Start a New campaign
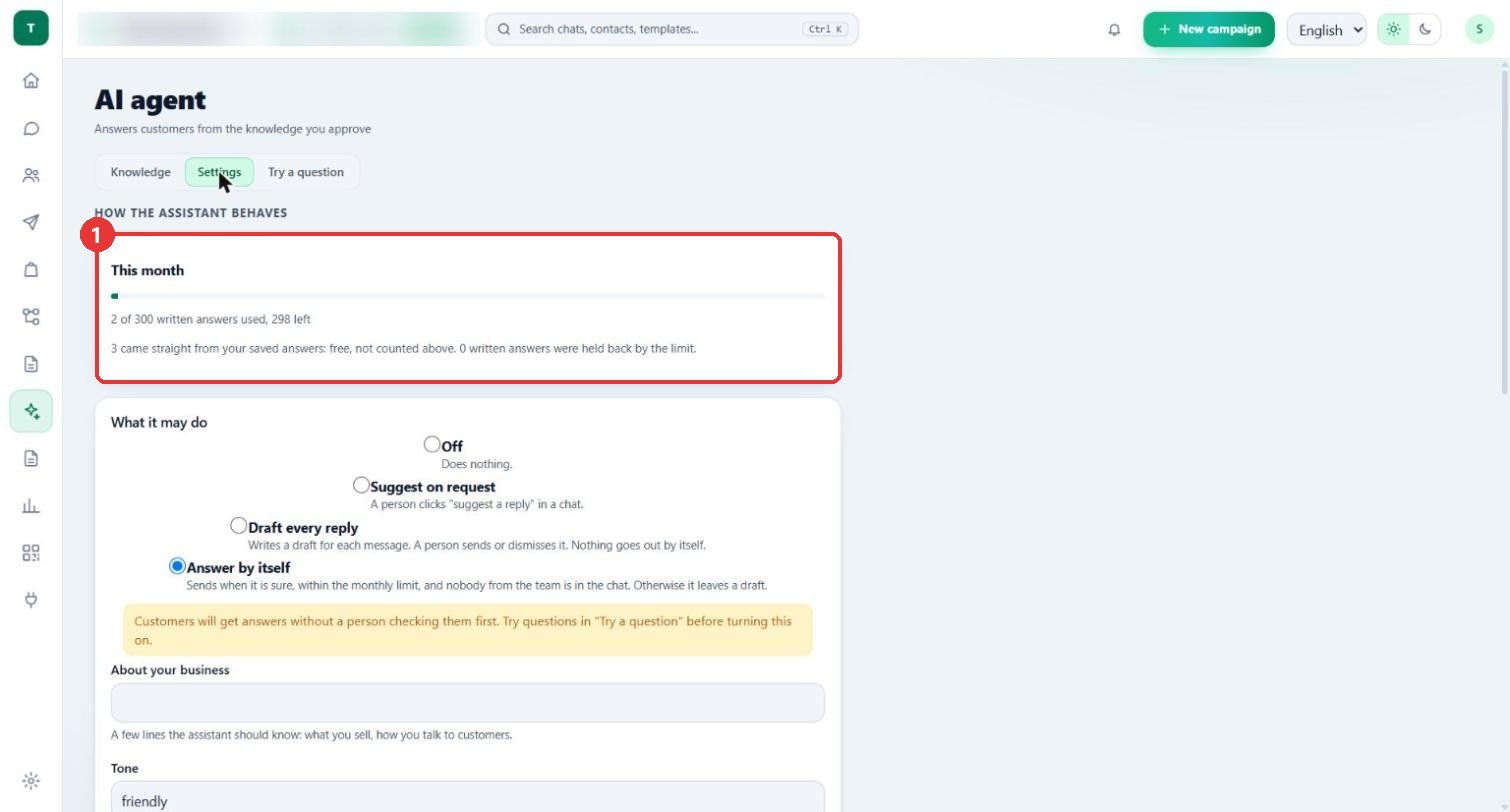The height and width of the screenshot is (812, 1510). coord(1209,29)
